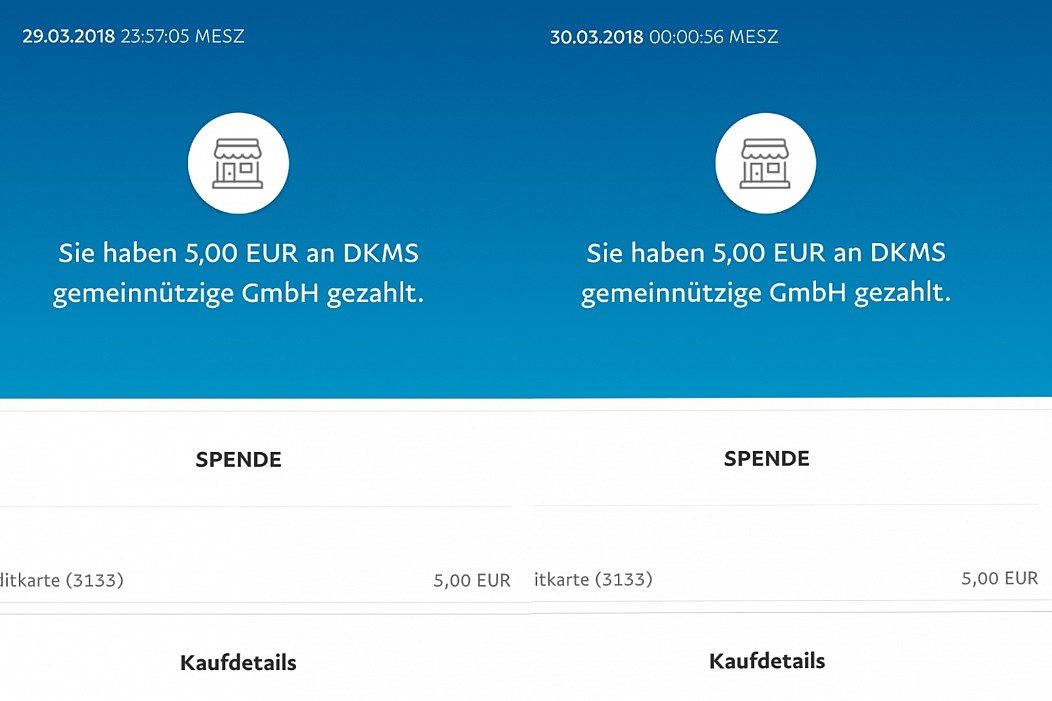The height and width of the screenshot is (701, 1052).
Task: Click the date 29.03.2018 in bold
Action: click(x=68, y=36)
